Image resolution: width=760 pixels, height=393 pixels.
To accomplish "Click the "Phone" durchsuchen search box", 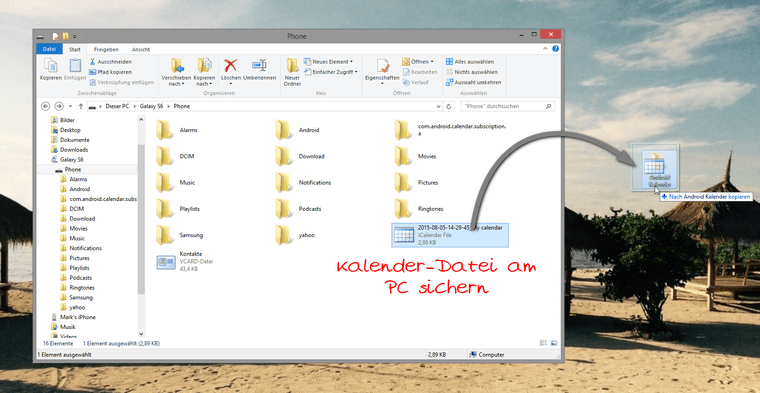I will [507, 106].
